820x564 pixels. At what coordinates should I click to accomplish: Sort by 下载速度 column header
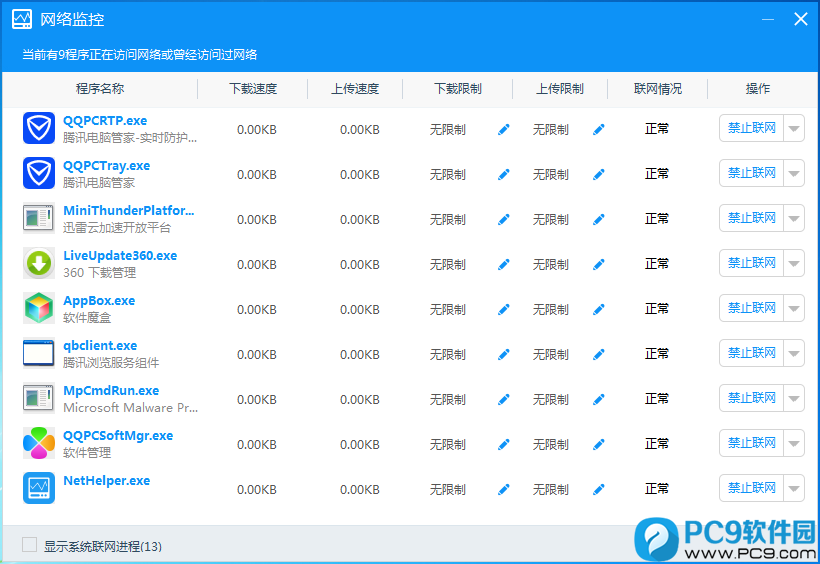[253, 88]
